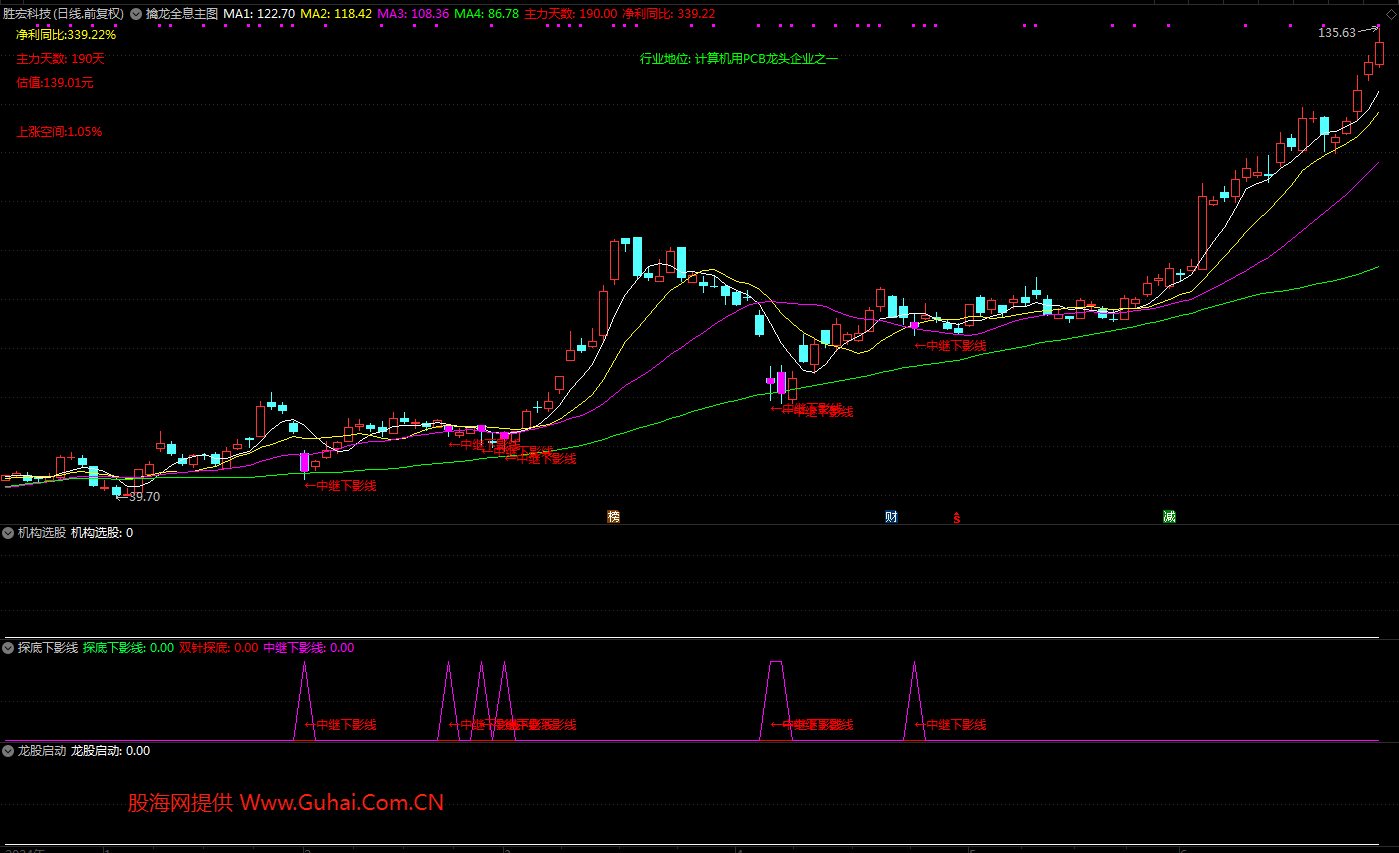The width and height of the screenshot is (1399, 853).
Task: Click 主力天数: 190.00 in header row
Action: point(570,14)
